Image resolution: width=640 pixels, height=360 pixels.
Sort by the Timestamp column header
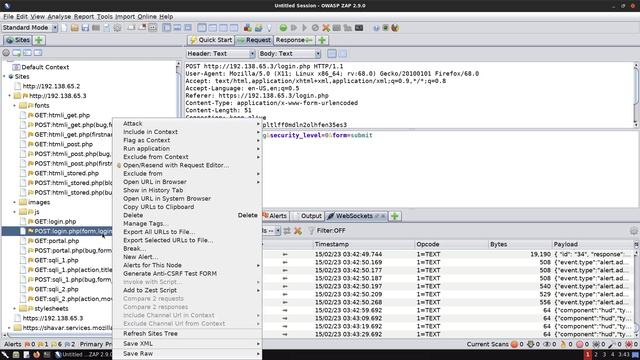point(363,244)
